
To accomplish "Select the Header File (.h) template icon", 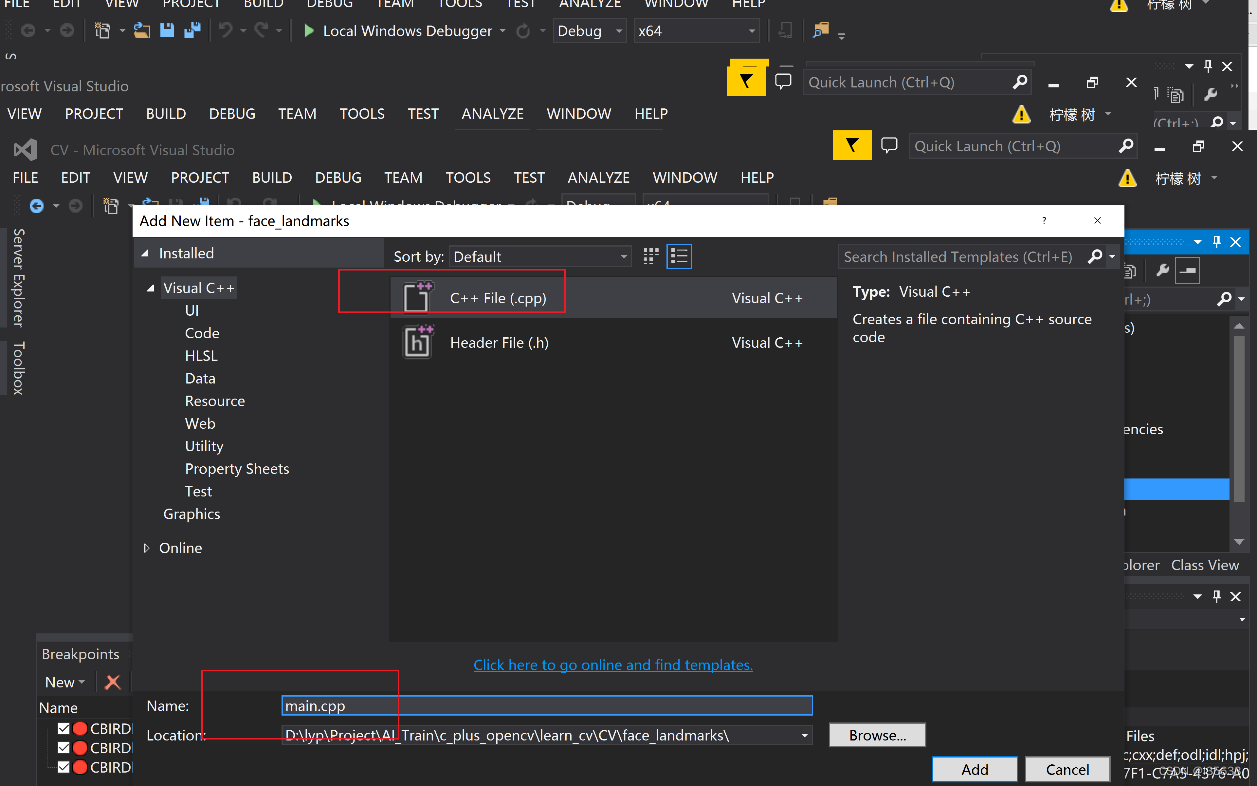I will click(x=417, y=342).
